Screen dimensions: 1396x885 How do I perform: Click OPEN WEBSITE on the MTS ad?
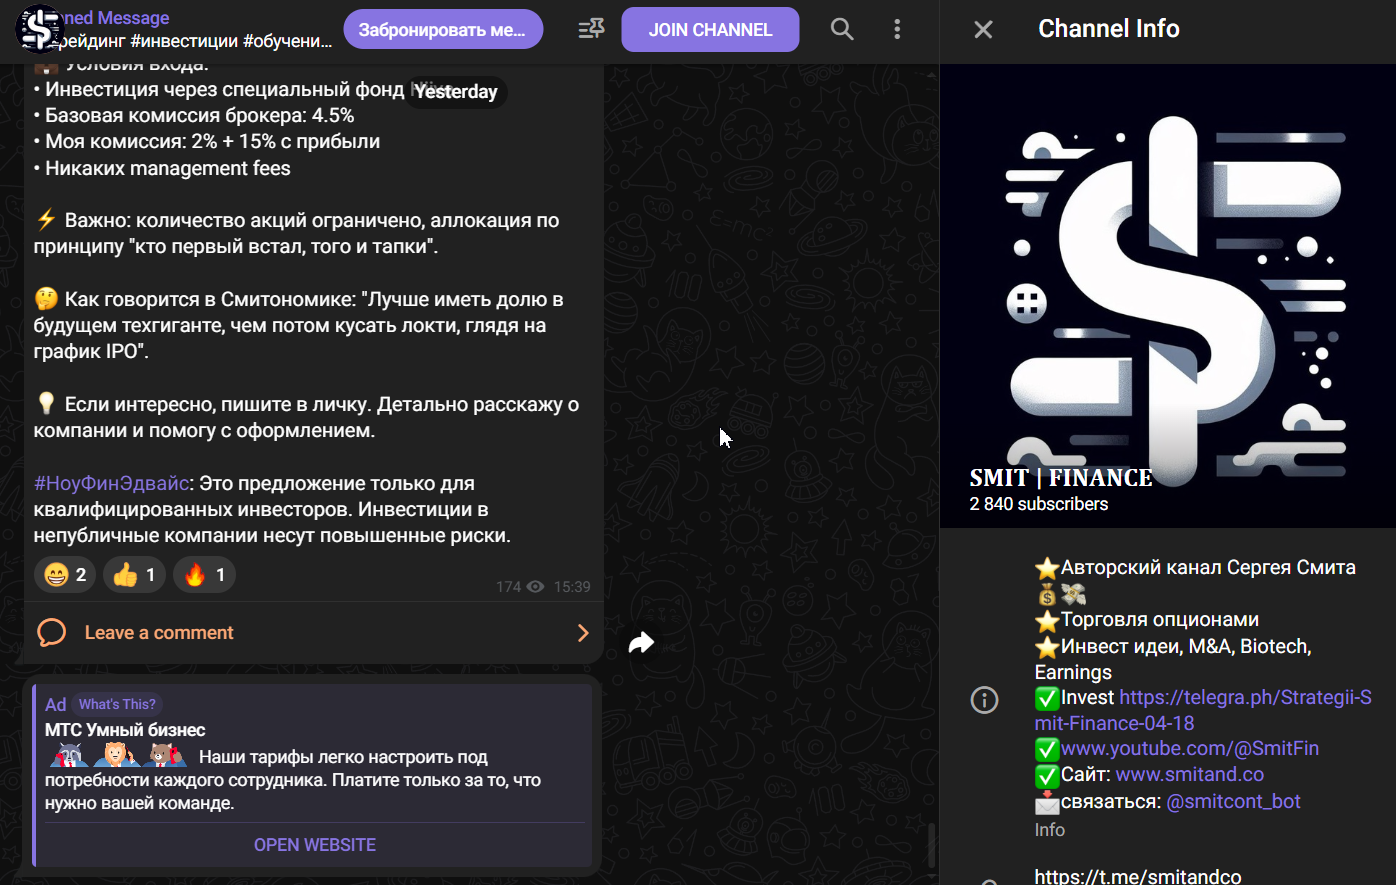pos(315,845)
